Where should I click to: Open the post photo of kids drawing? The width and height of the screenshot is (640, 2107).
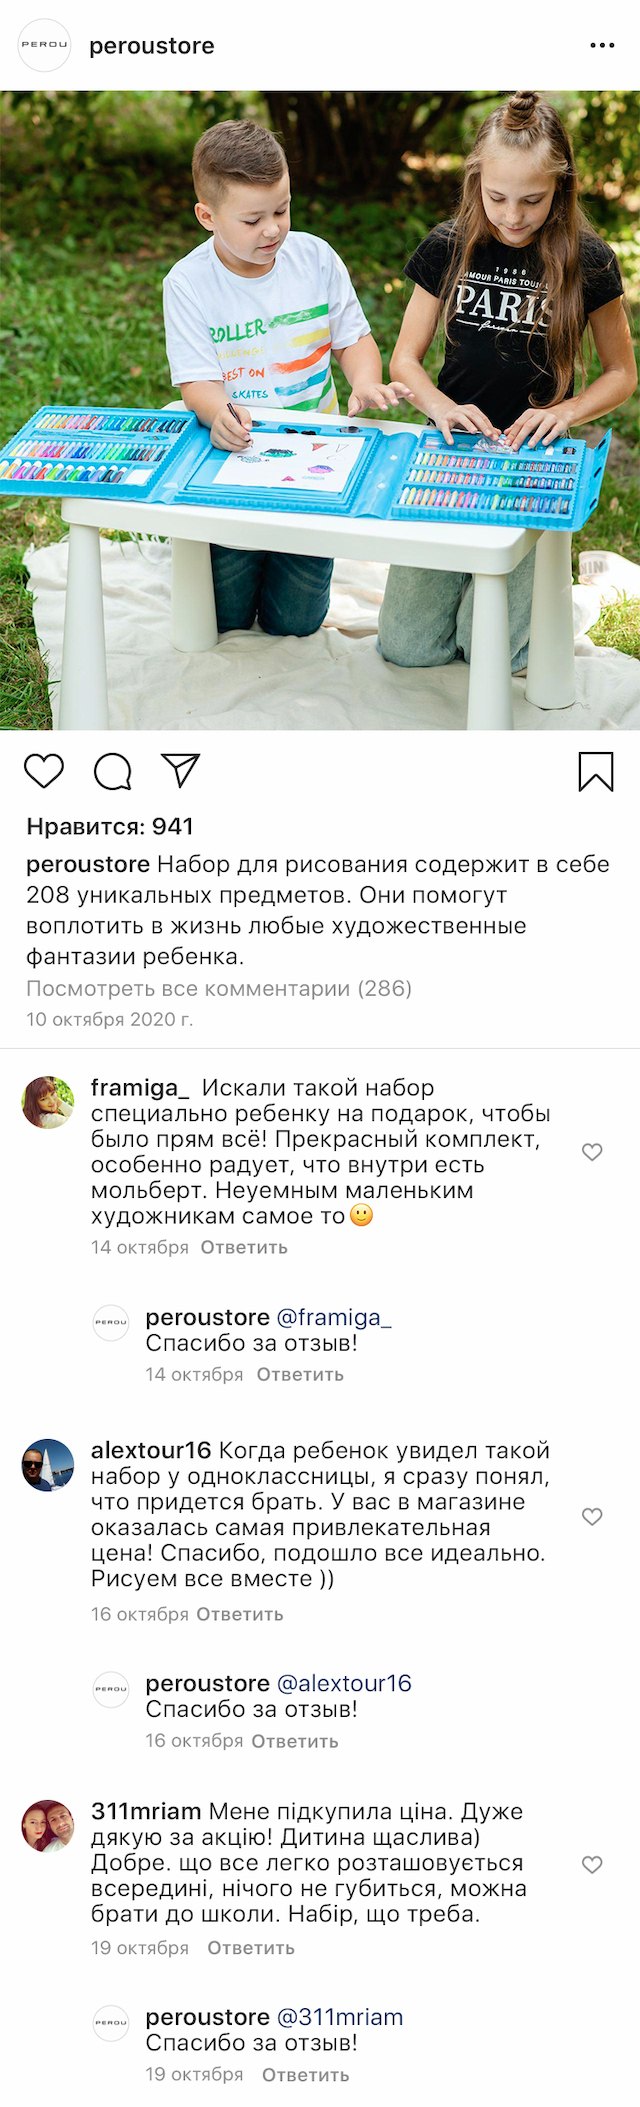point(320,410)
